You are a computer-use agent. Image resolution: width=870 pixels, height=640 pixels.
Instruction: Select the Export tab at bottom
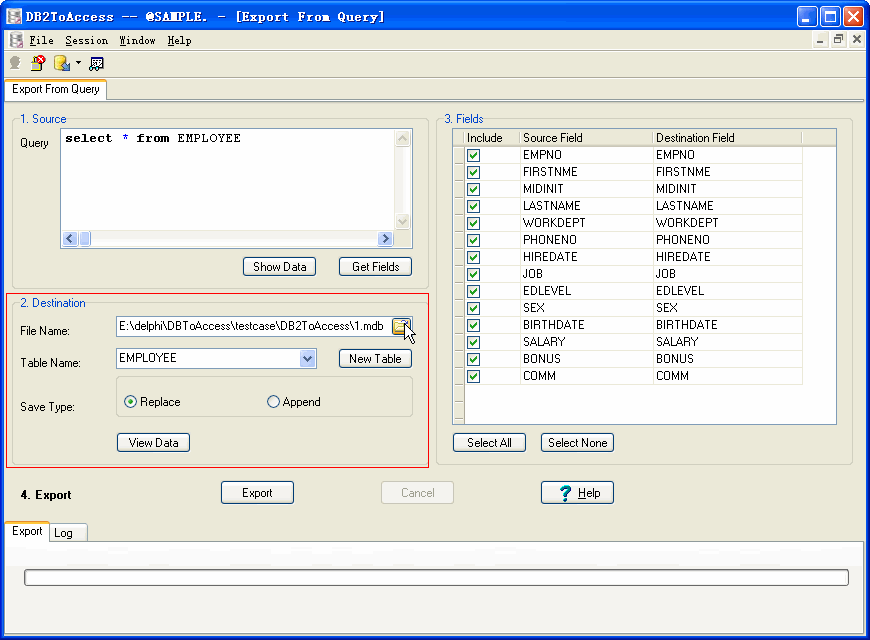[x=27, y=531]
